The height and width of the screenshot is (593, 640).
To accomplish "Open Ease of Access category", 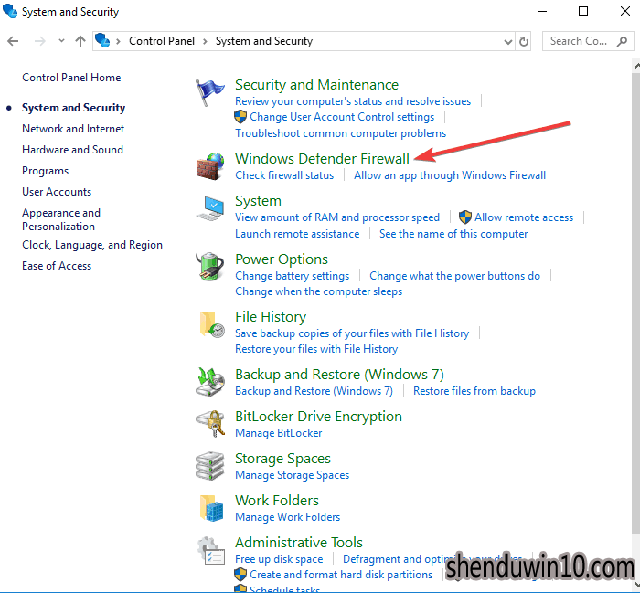I will click(57, 266).
